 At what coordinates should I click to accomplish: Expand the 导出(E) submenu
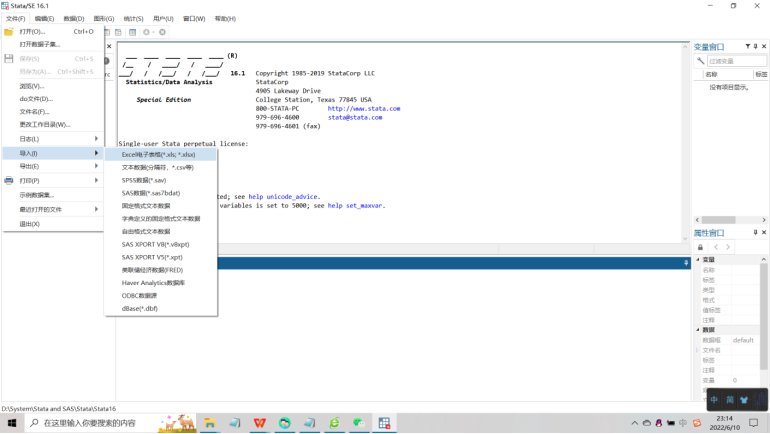[x=96, y=166]
